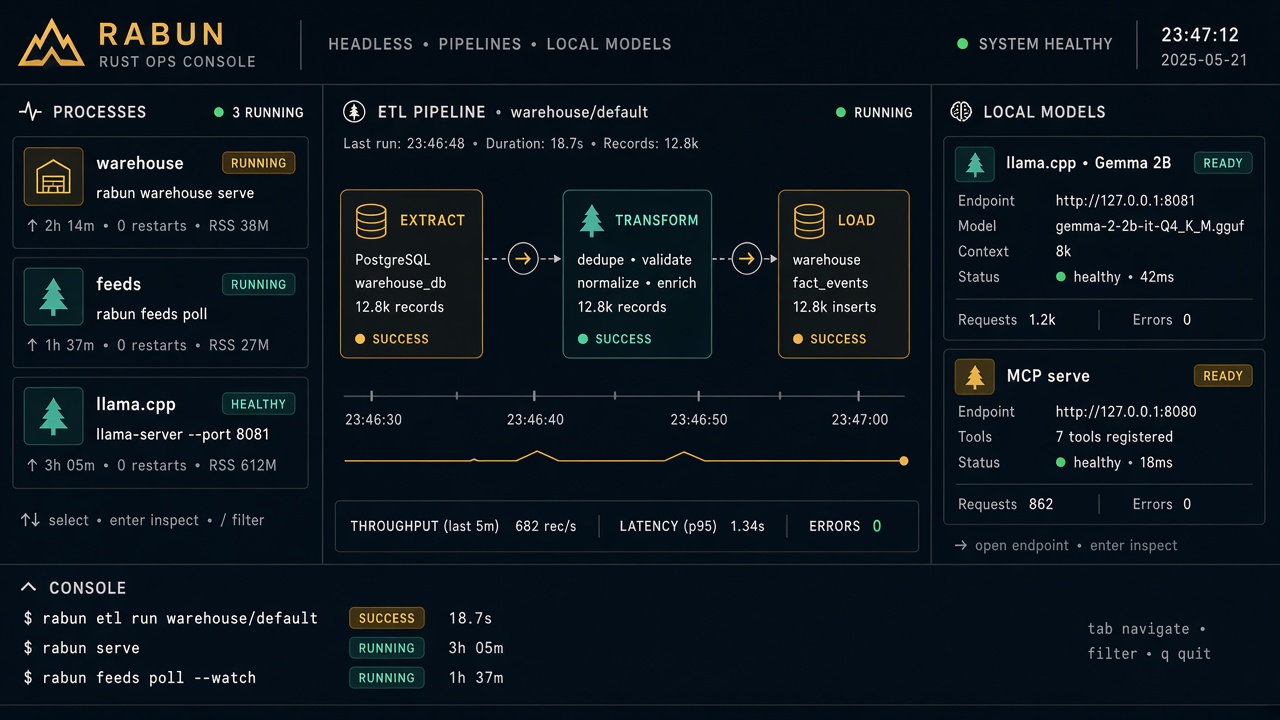Click the '7 tools registered' value
Screen dimensions: 1280x720
[x=1115, y=437]
